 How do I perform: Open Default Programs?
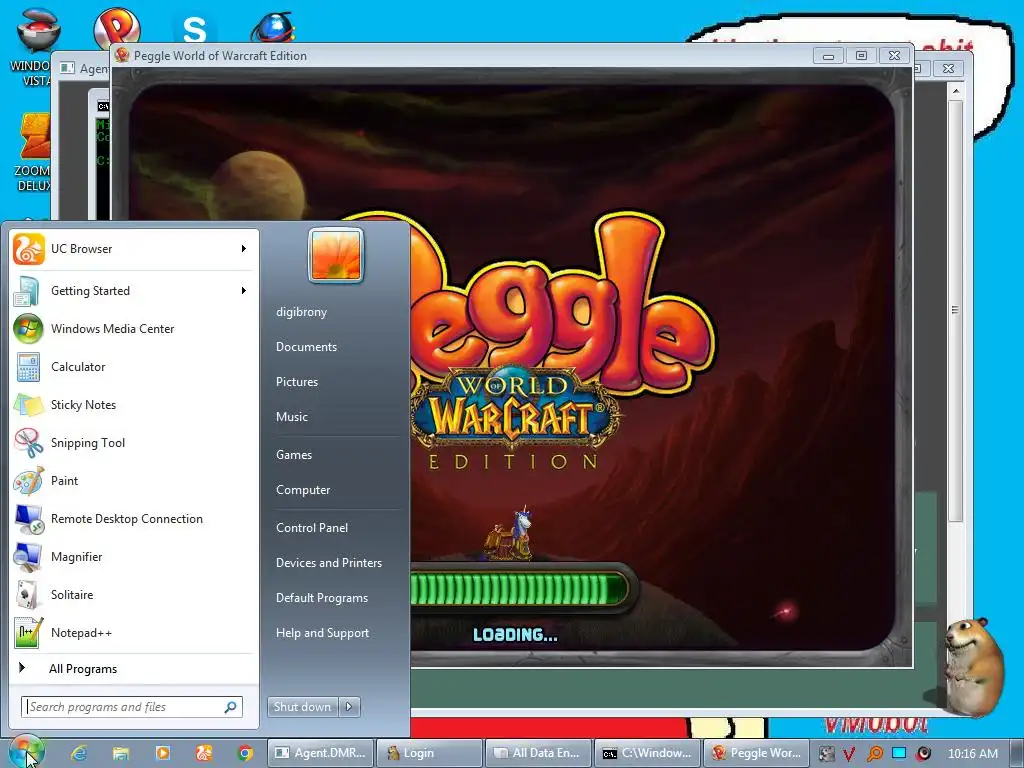321,598
